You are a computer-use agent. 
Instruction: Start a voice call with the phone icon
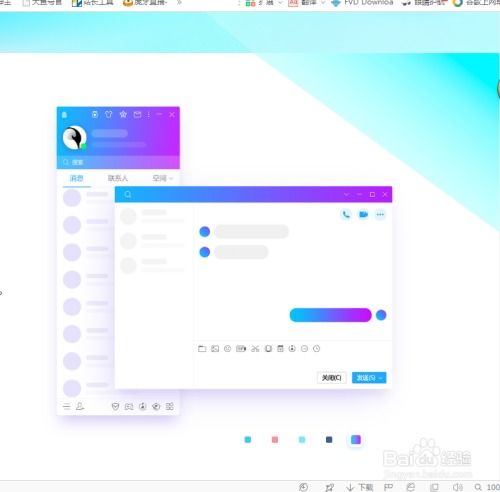(346, 214)
